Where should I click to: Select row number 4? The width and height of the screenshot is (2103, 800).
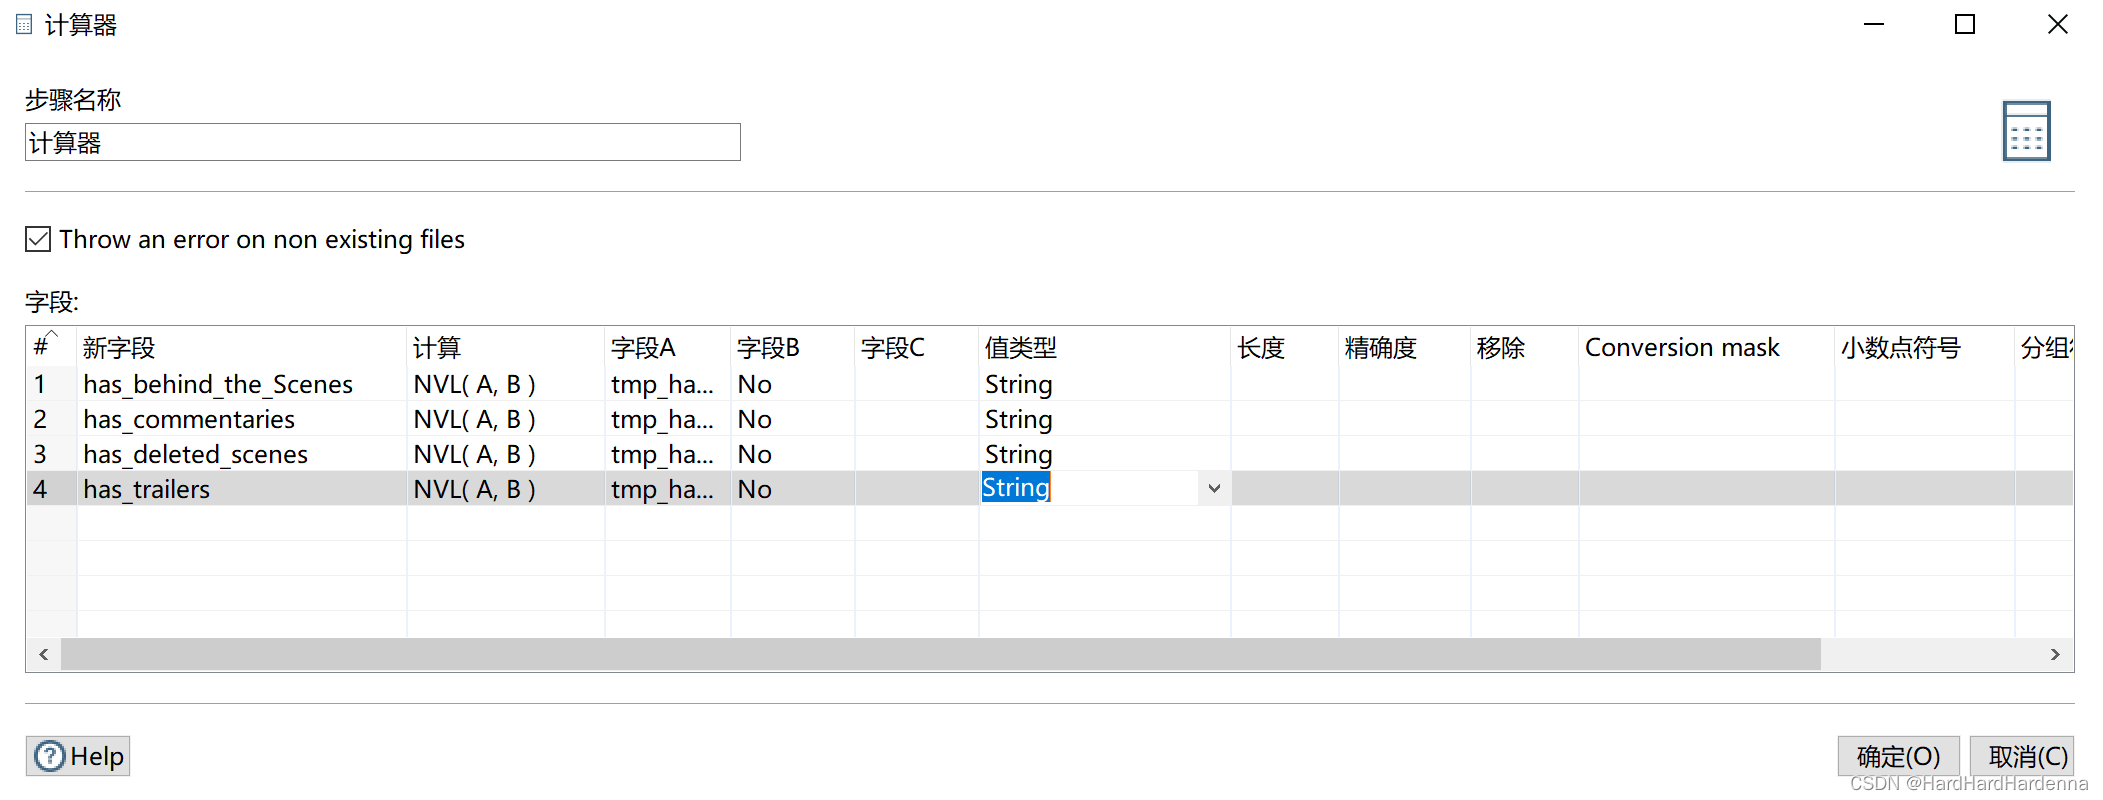point(51,489)
